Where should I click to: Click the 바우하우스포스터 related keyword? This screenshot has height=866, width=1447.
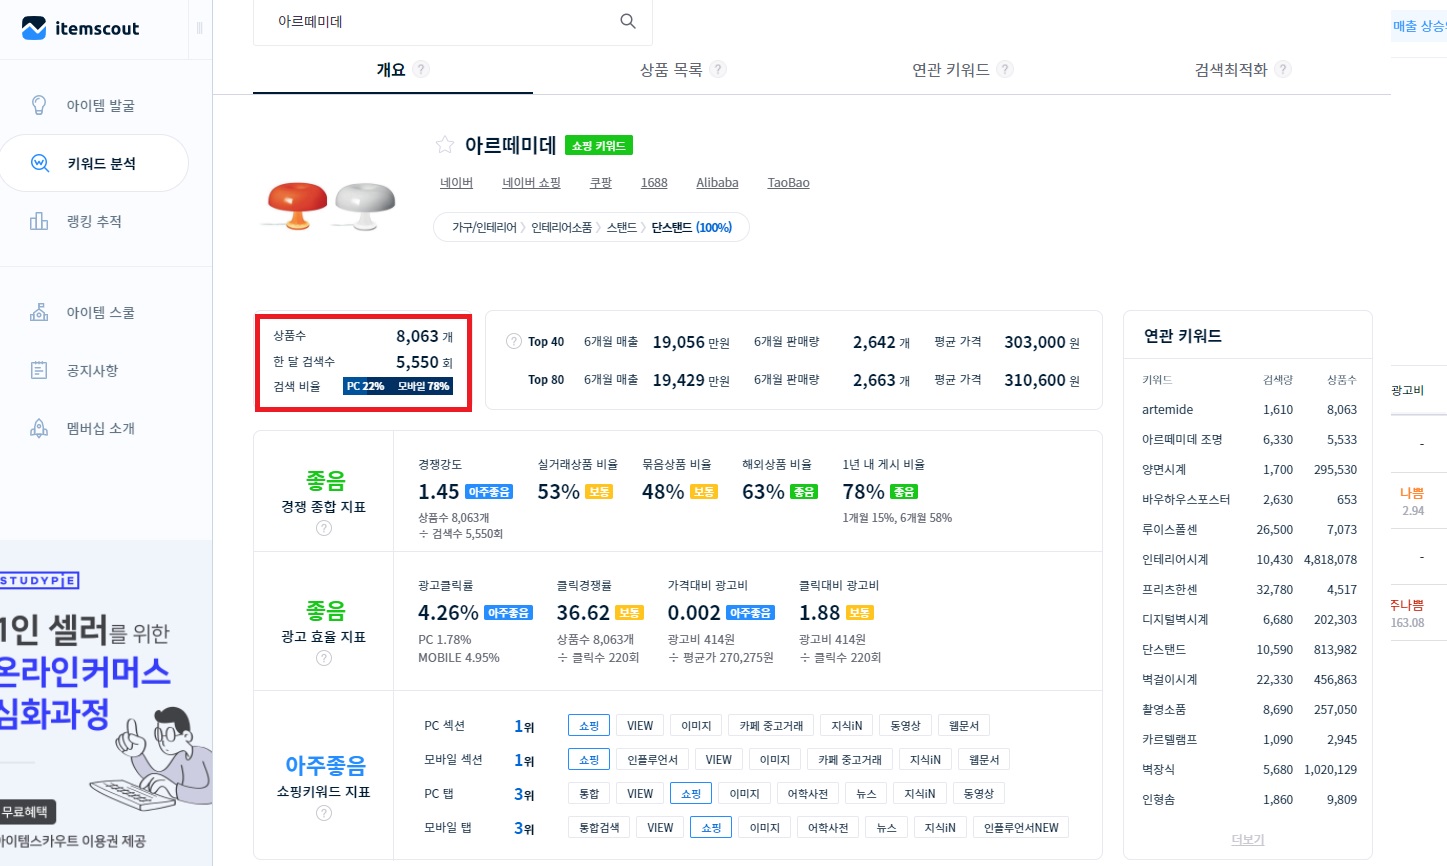(1186, 499)
